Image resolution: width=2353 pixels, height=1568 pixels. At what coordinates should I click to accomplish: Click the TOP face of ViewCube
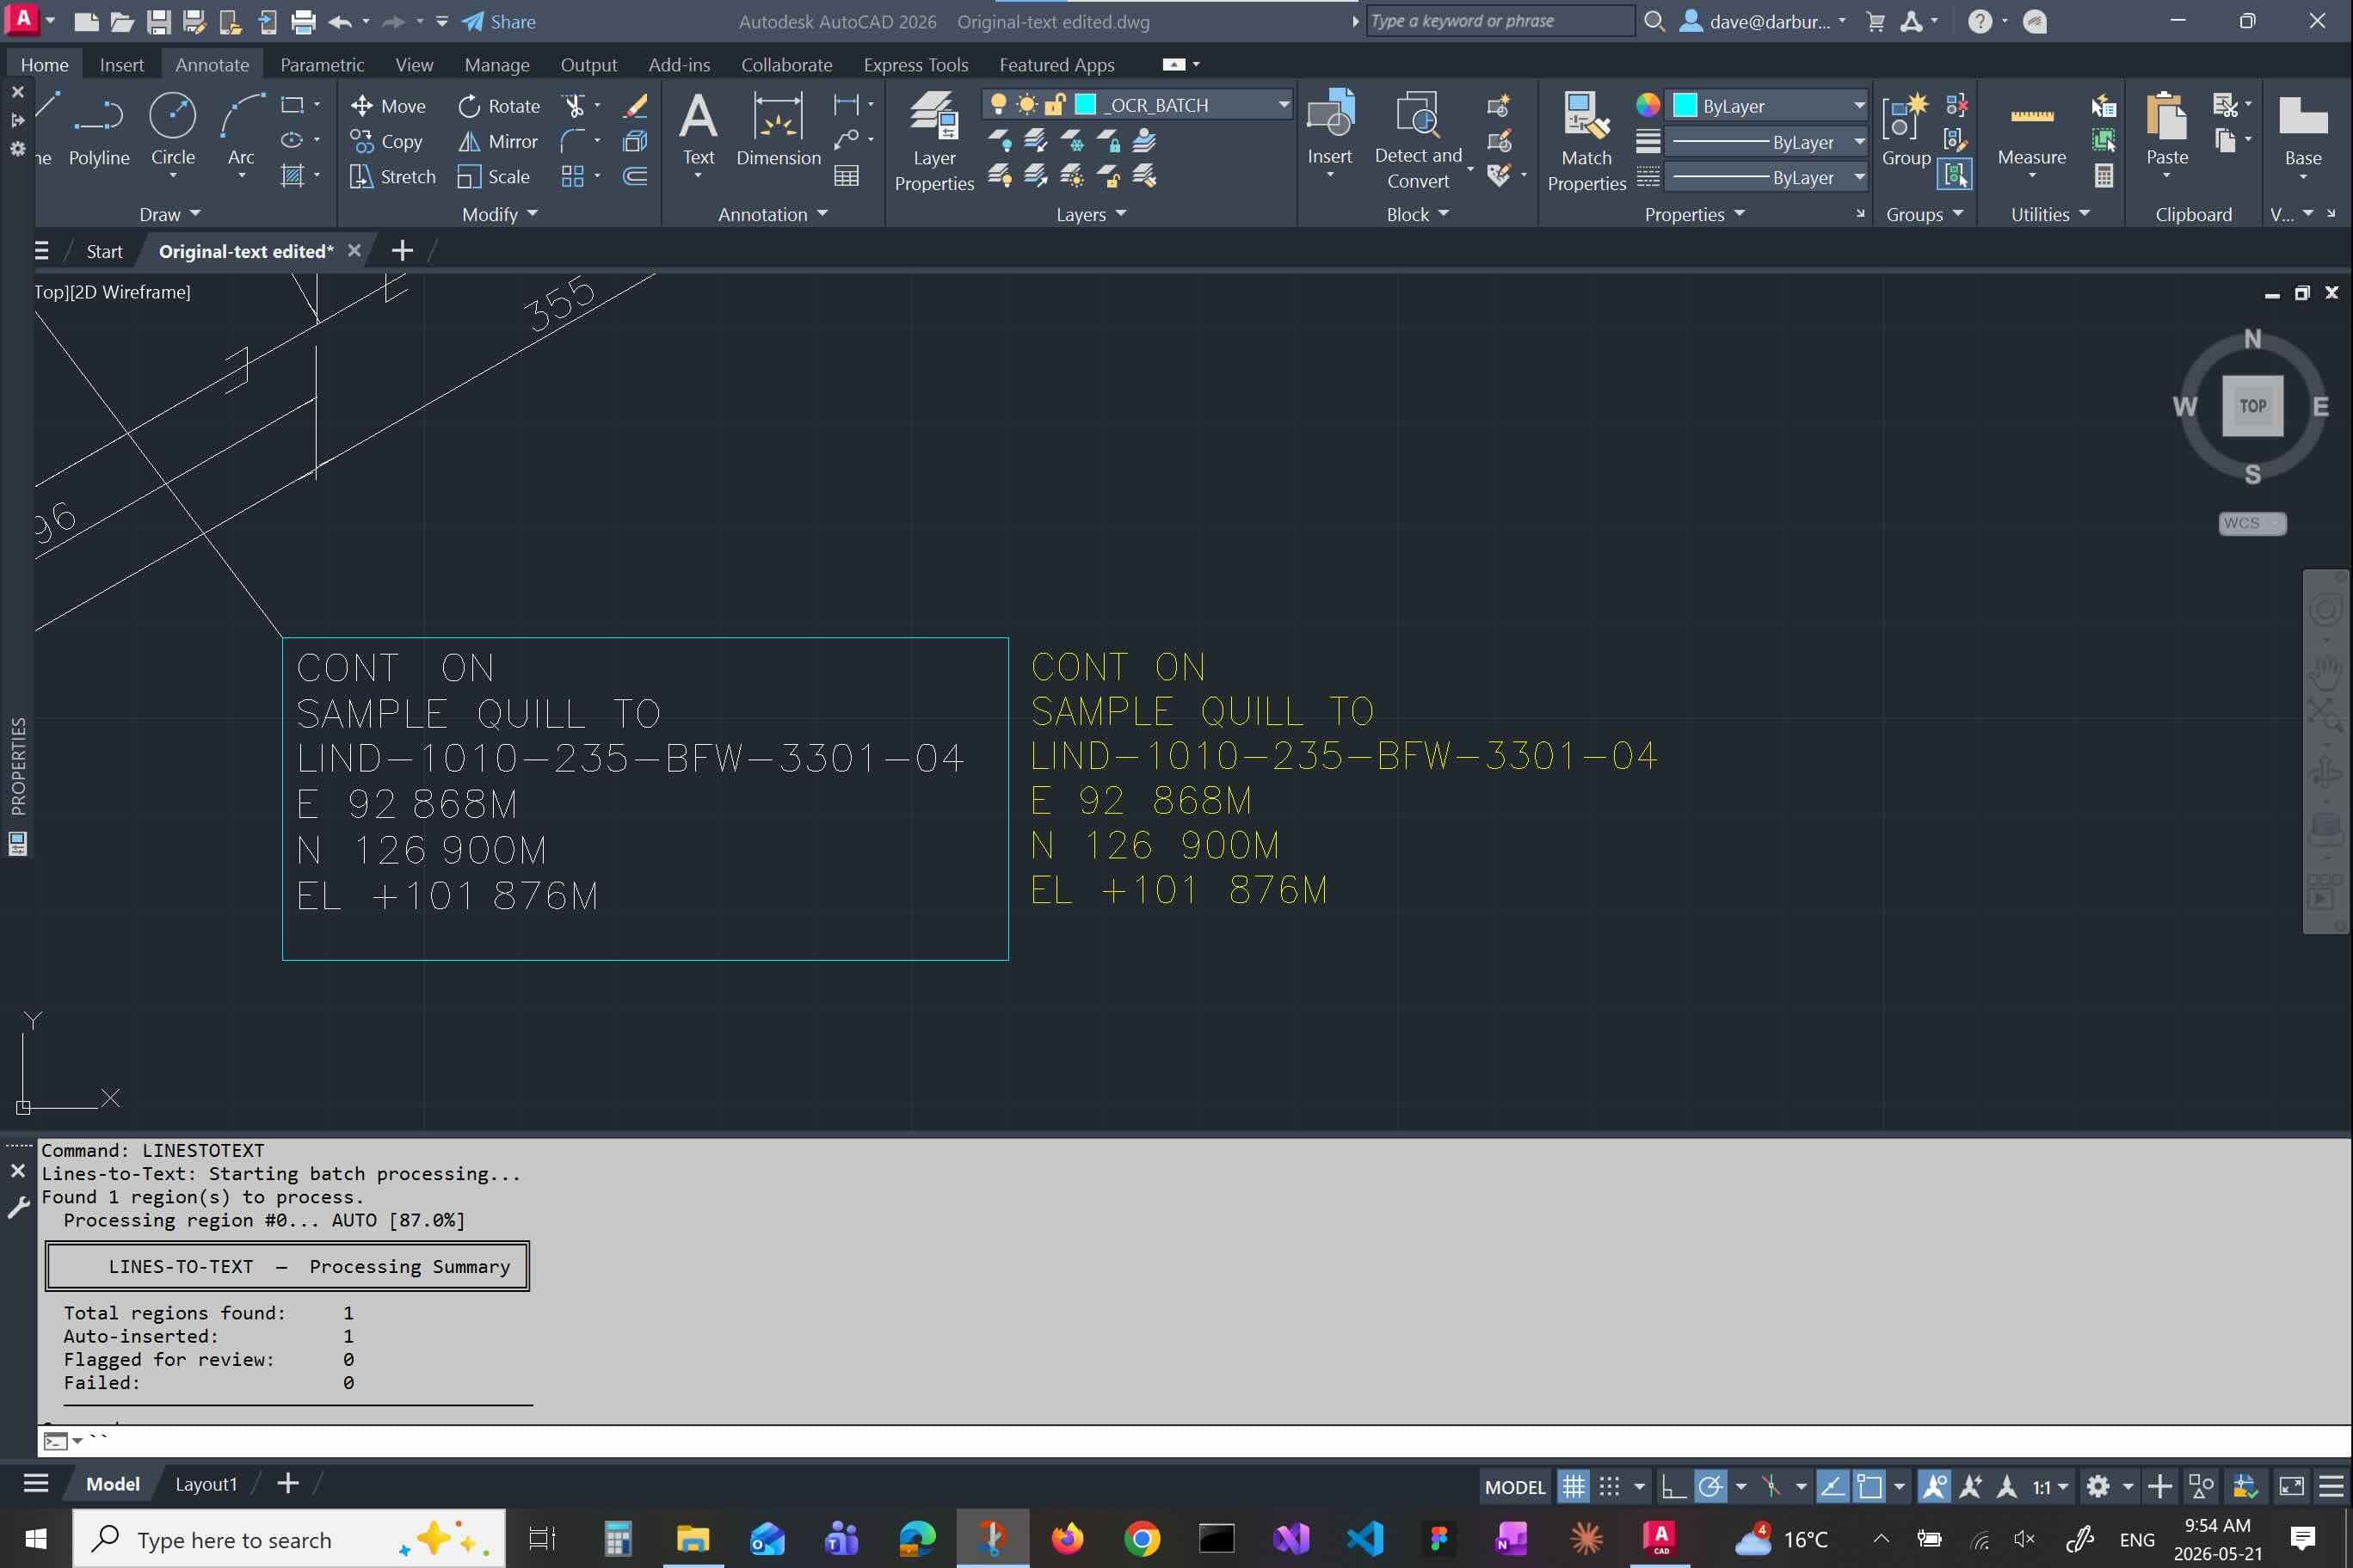pos(2252,406)
